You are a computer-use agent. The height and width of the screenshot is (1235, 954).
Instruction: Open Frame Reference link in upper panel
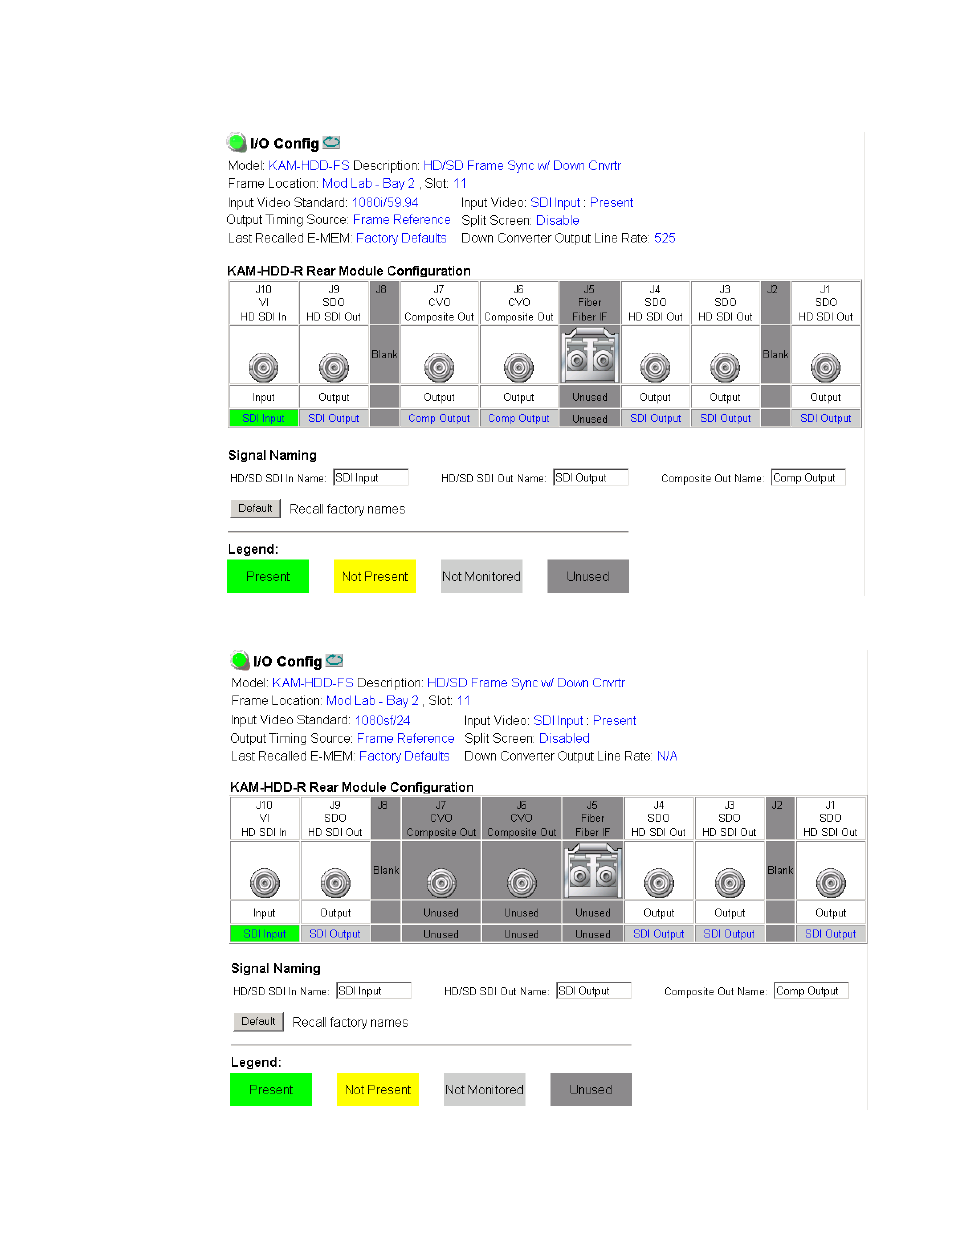pos(401,220)
